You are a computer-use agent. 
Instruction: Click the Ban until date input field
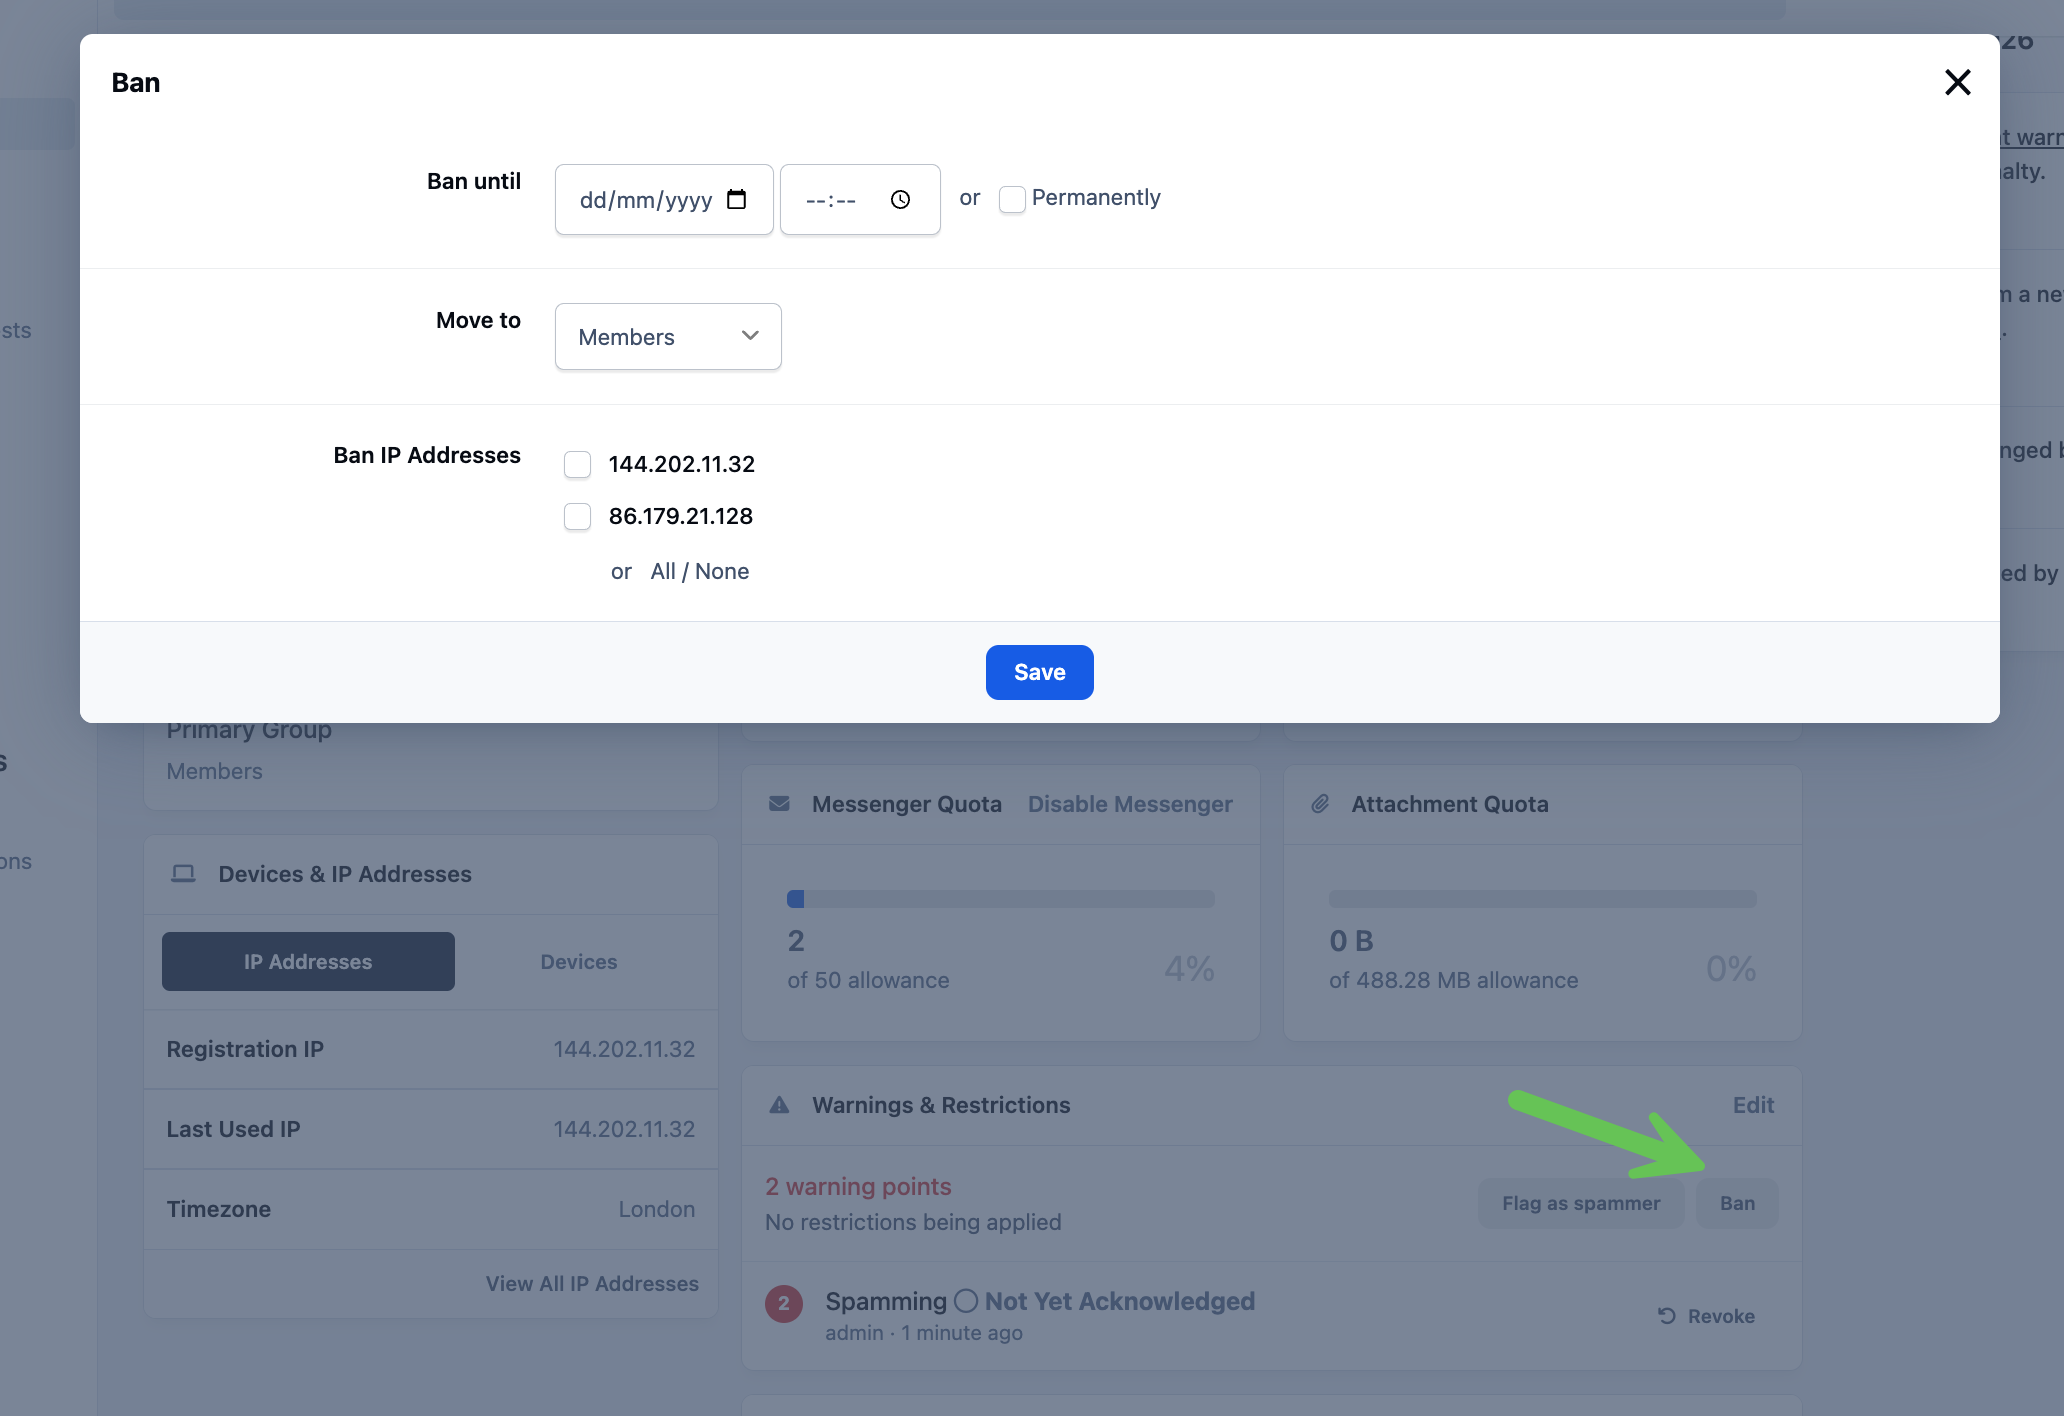coord(664,199)
